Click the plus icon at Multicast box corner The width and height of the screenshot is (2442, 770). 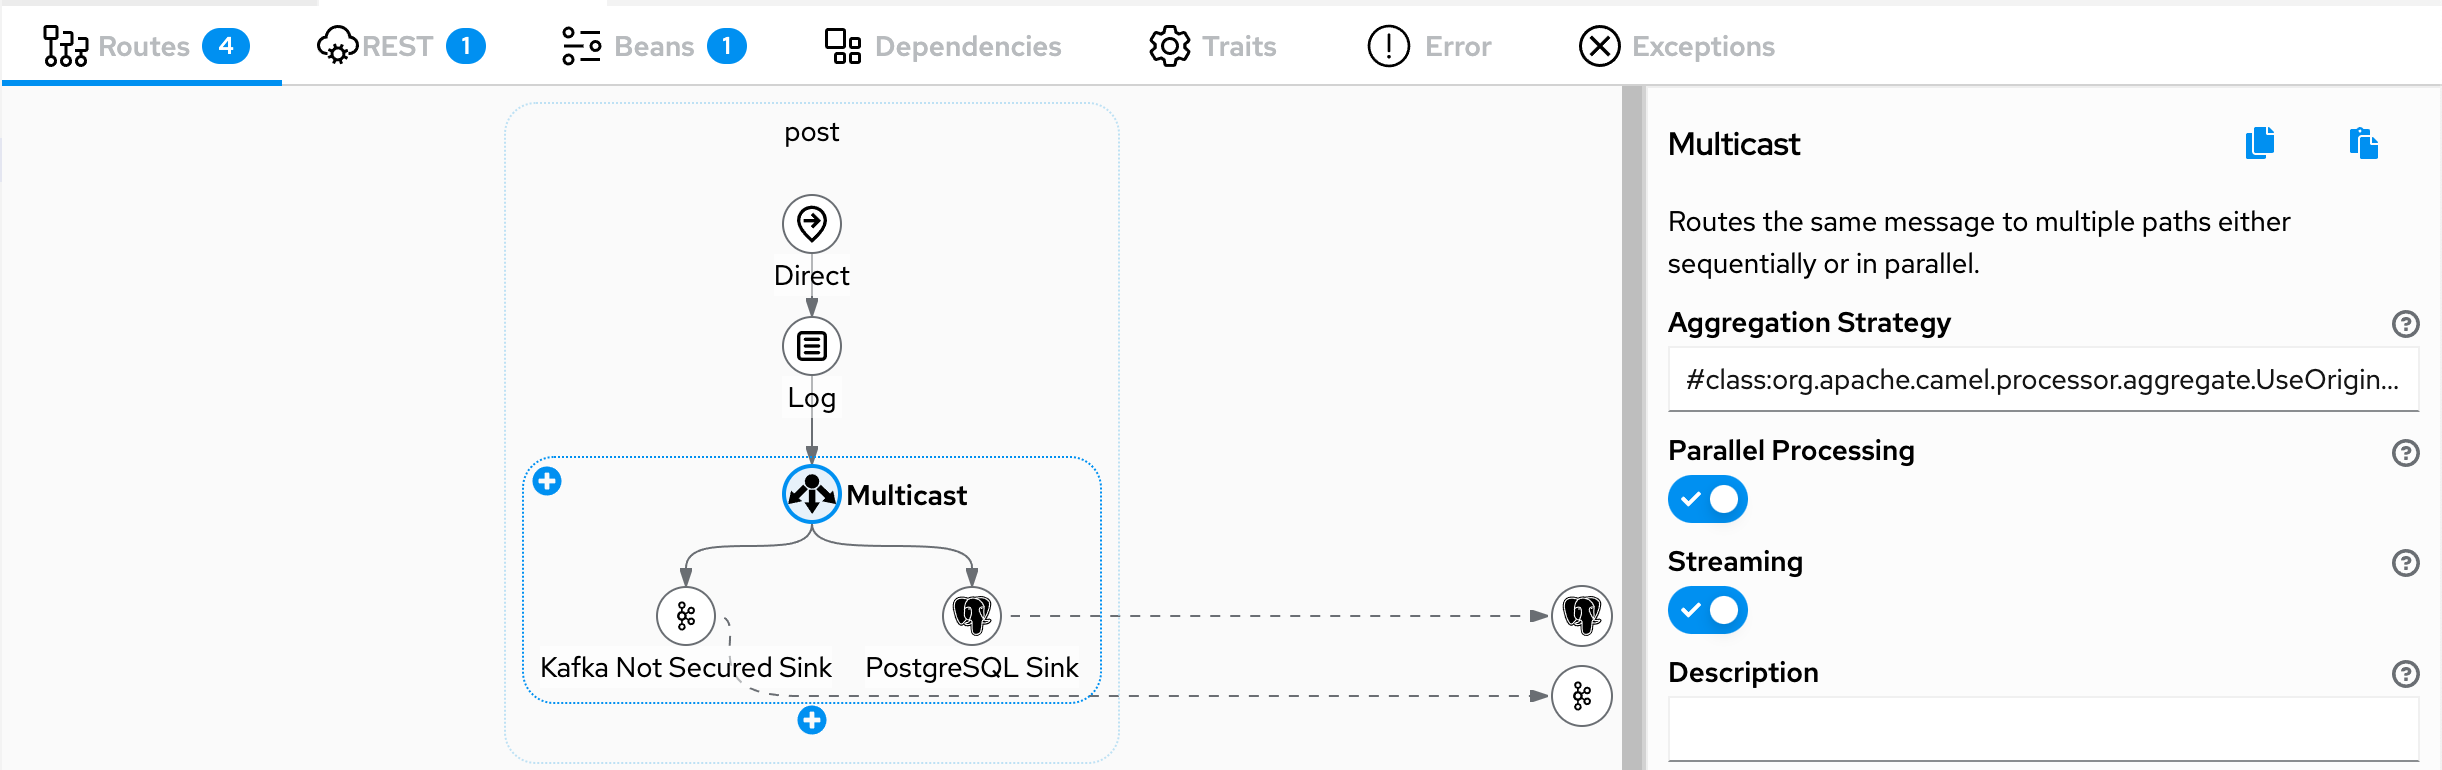[x=547, y=482]
